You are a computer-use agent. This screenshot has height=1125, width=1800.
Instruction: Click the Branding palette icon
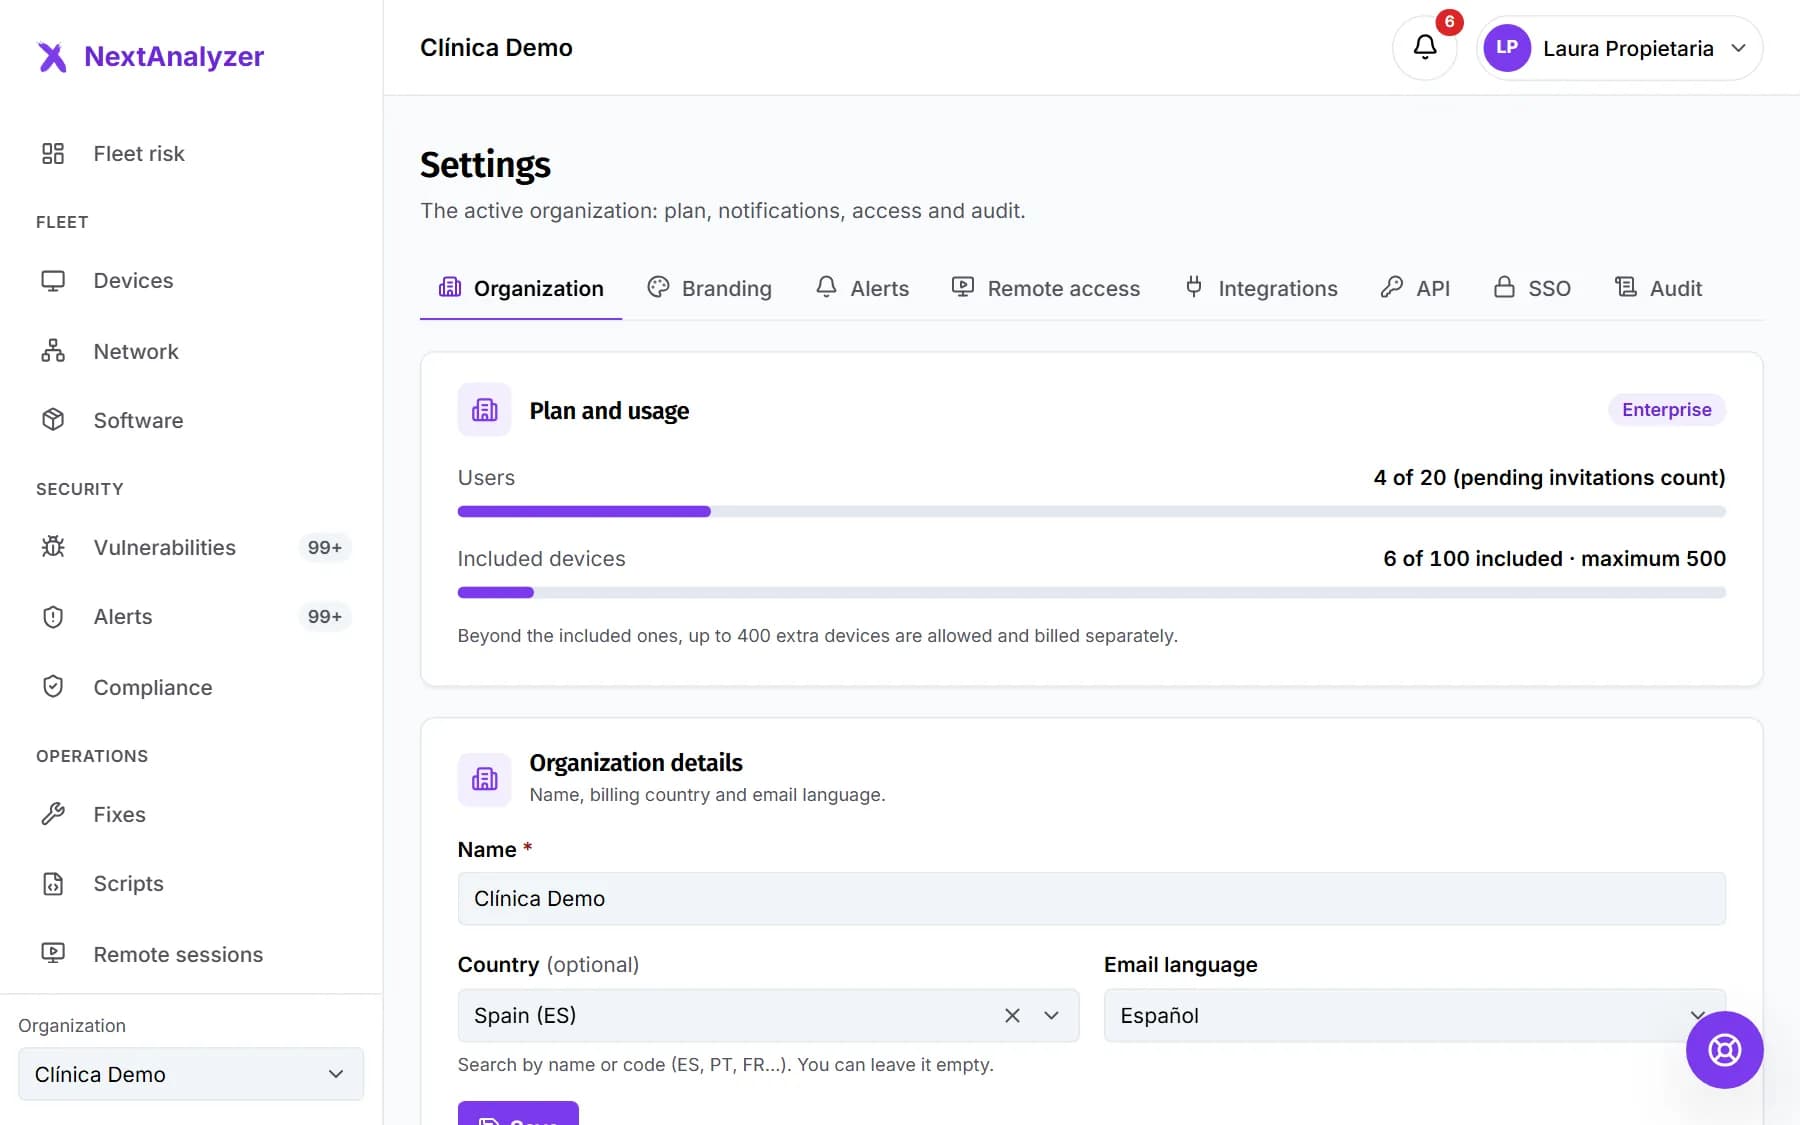tap(658, 288)
